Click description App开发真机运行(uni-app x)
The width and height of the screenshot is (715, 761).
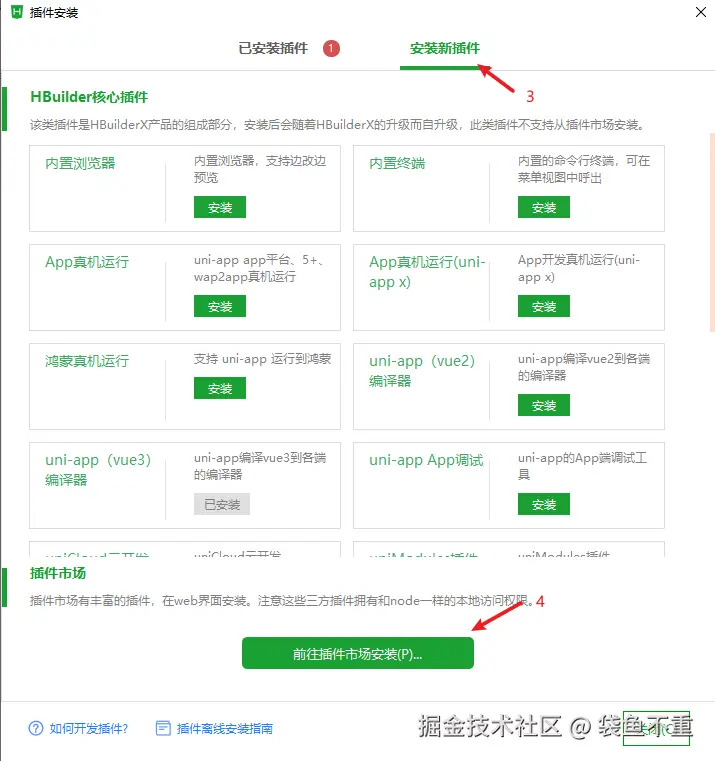click(x=579, y=268)
